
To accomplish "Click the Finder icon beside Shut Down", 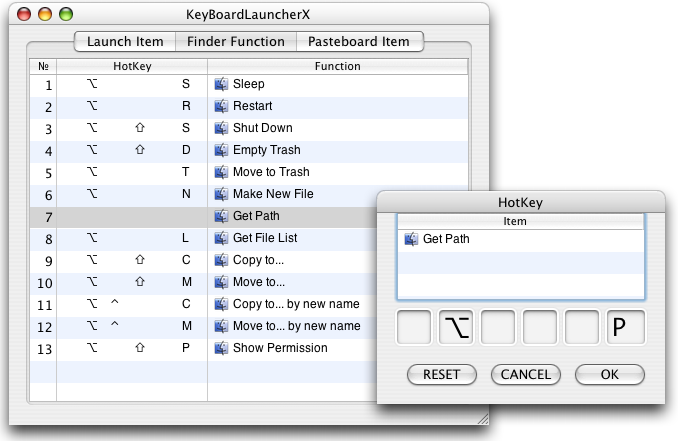I will (x=221, y=128).
